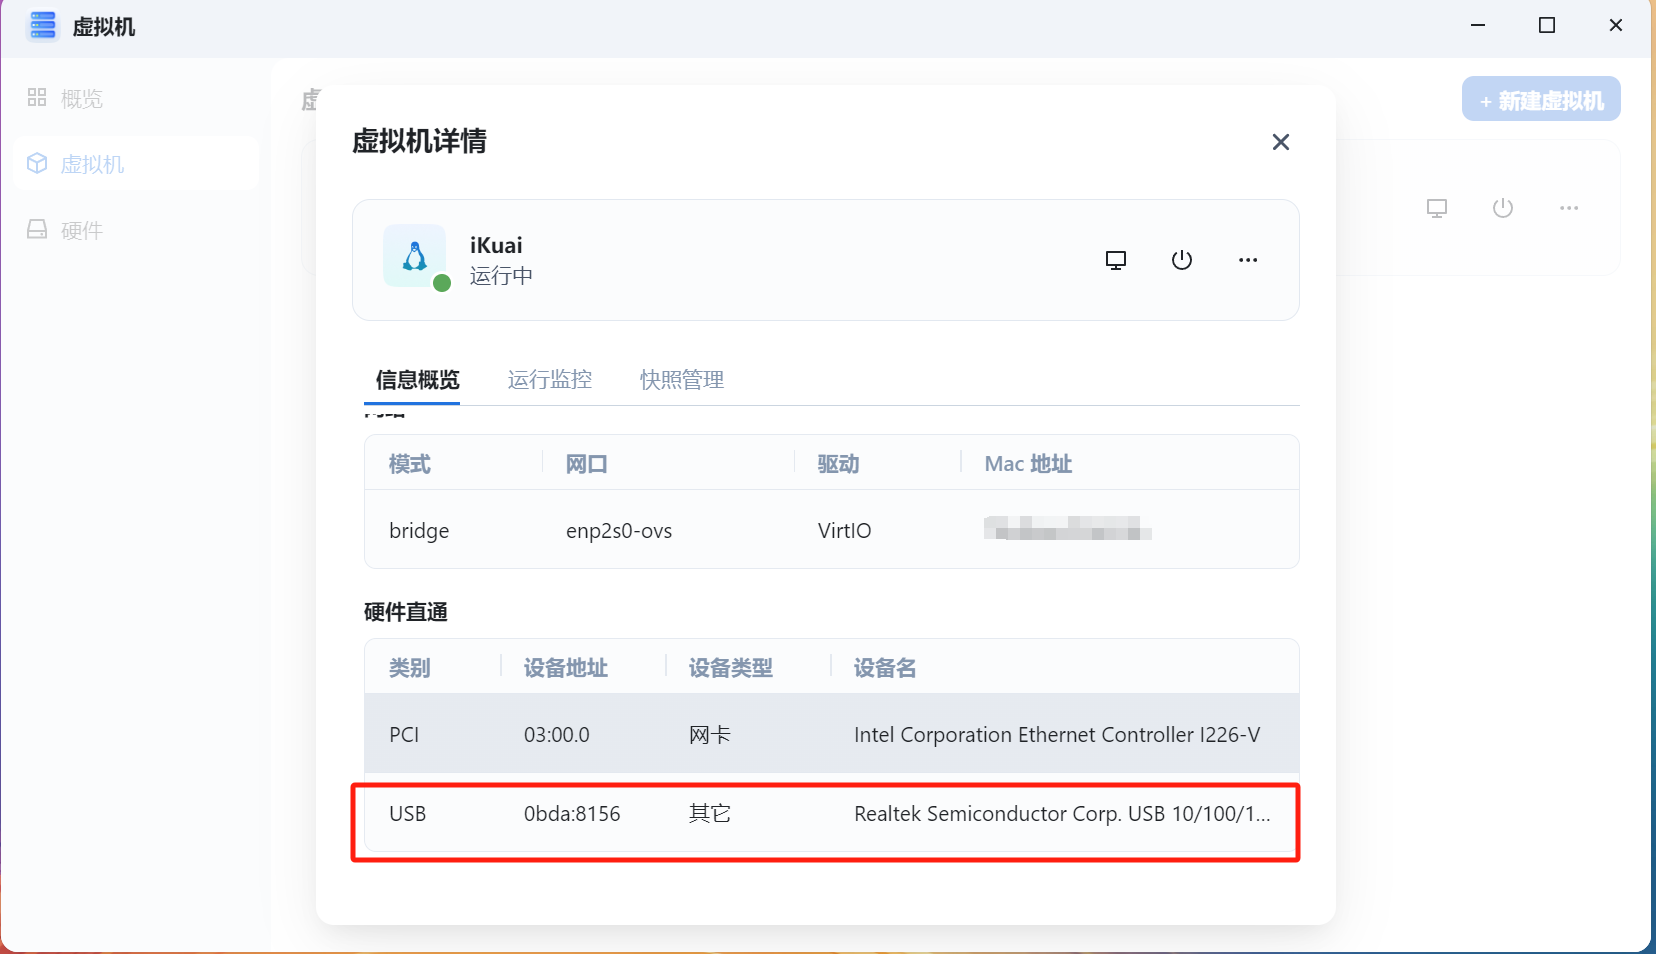
Task: Switch to 信息概览 tab
Action: tap(418, 380)
